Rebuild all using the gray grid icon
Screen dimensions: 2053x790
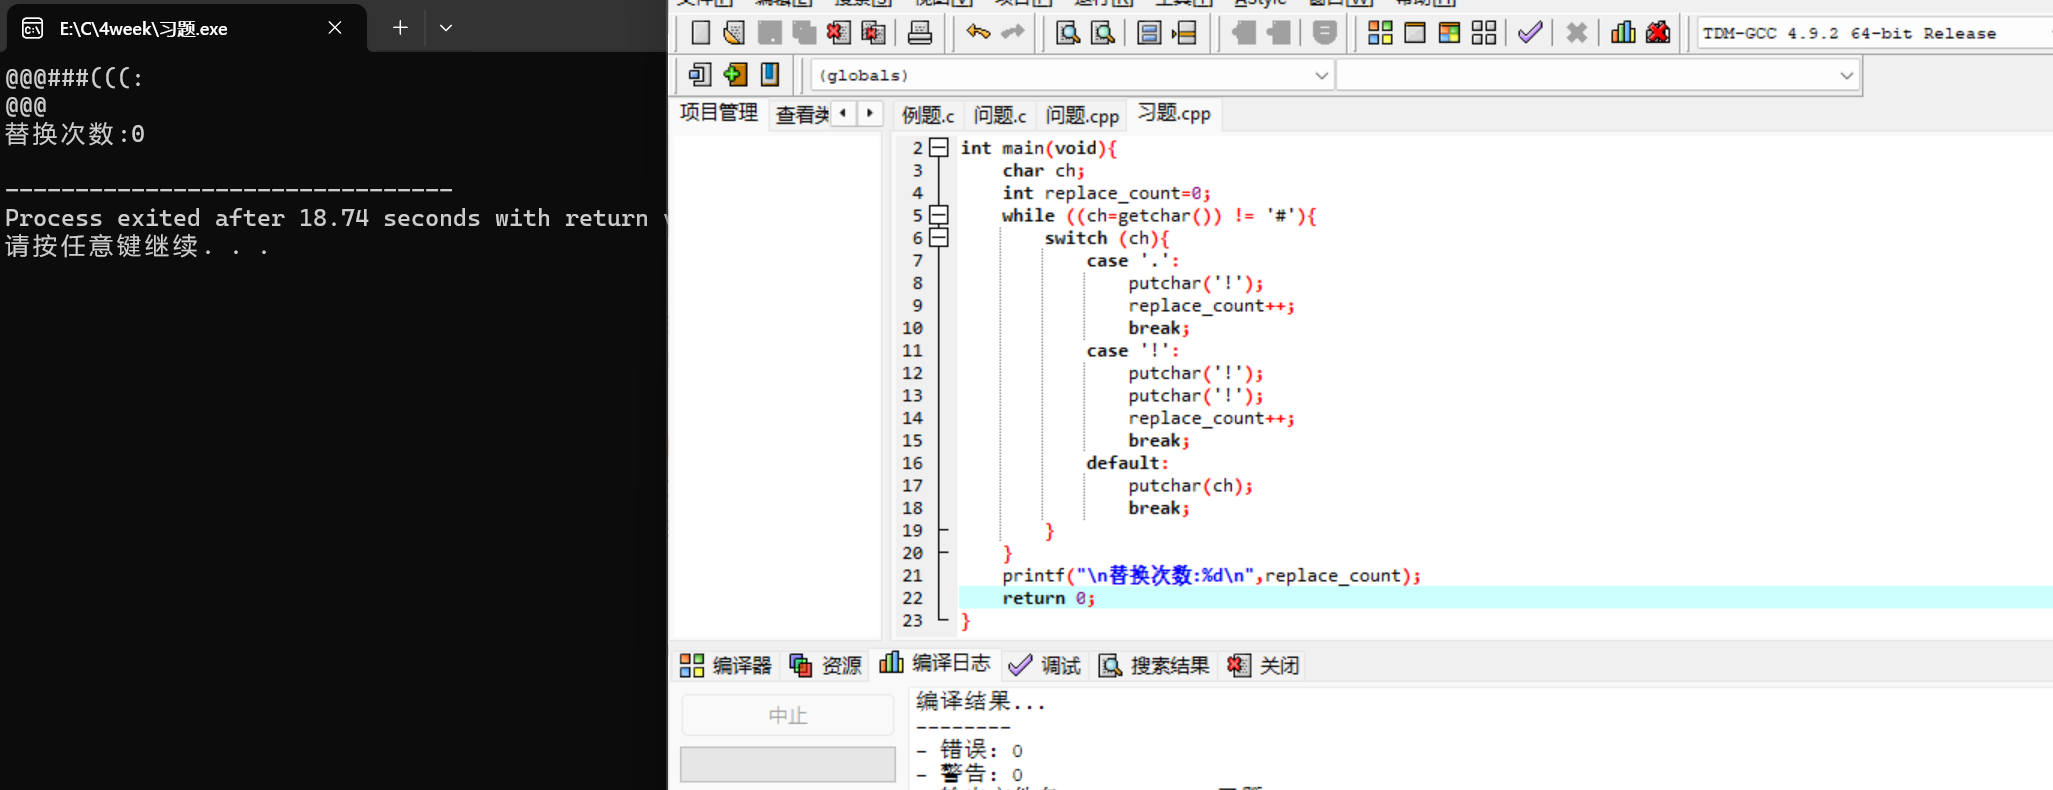coord(1484,33)
